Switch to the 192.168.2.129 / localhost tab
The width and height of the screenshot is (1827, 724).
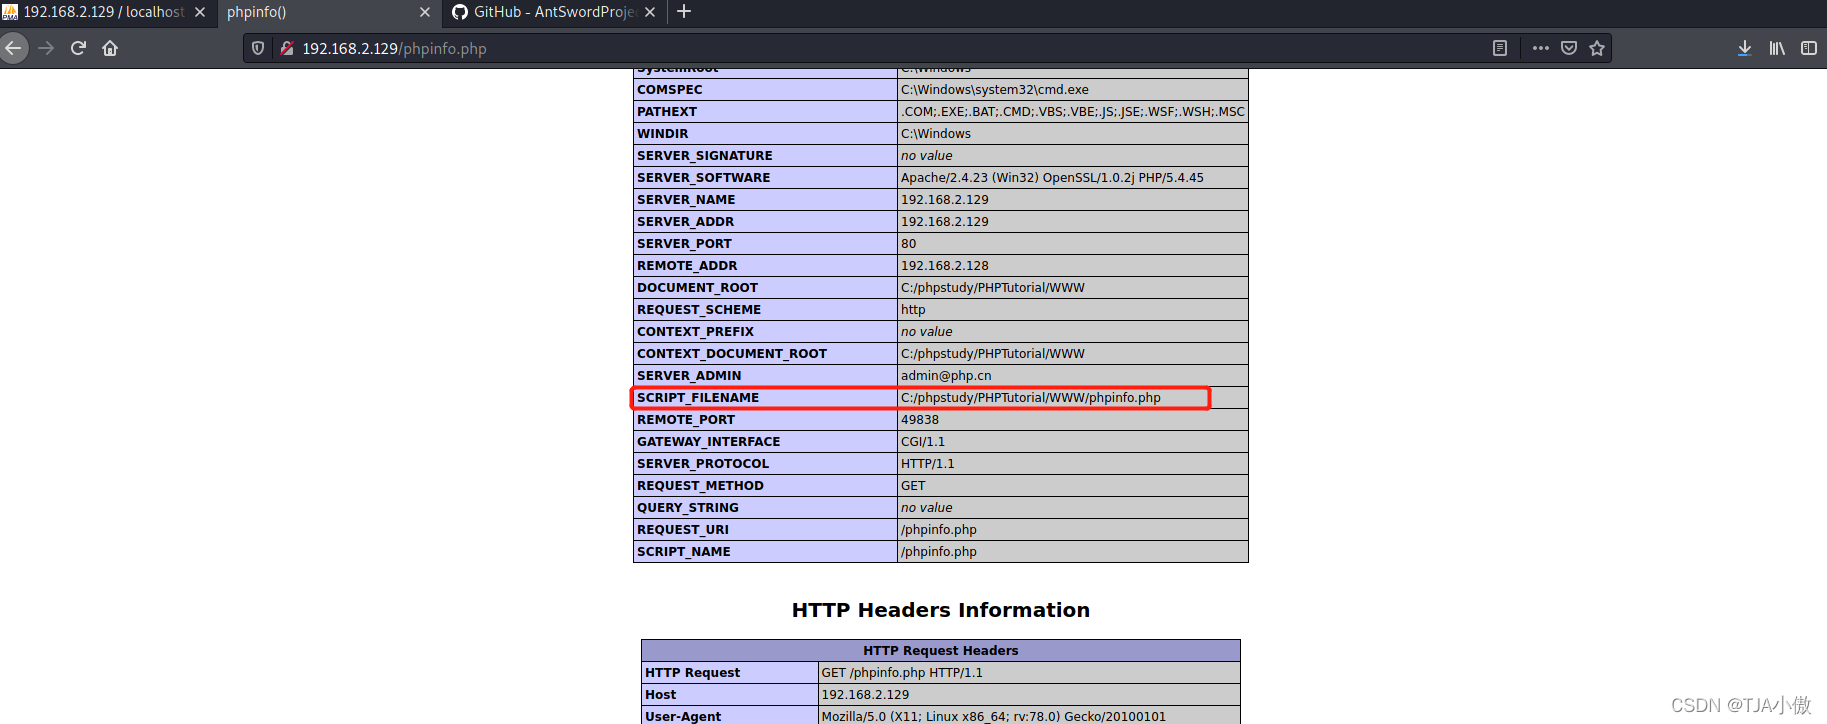coord(104,12)
